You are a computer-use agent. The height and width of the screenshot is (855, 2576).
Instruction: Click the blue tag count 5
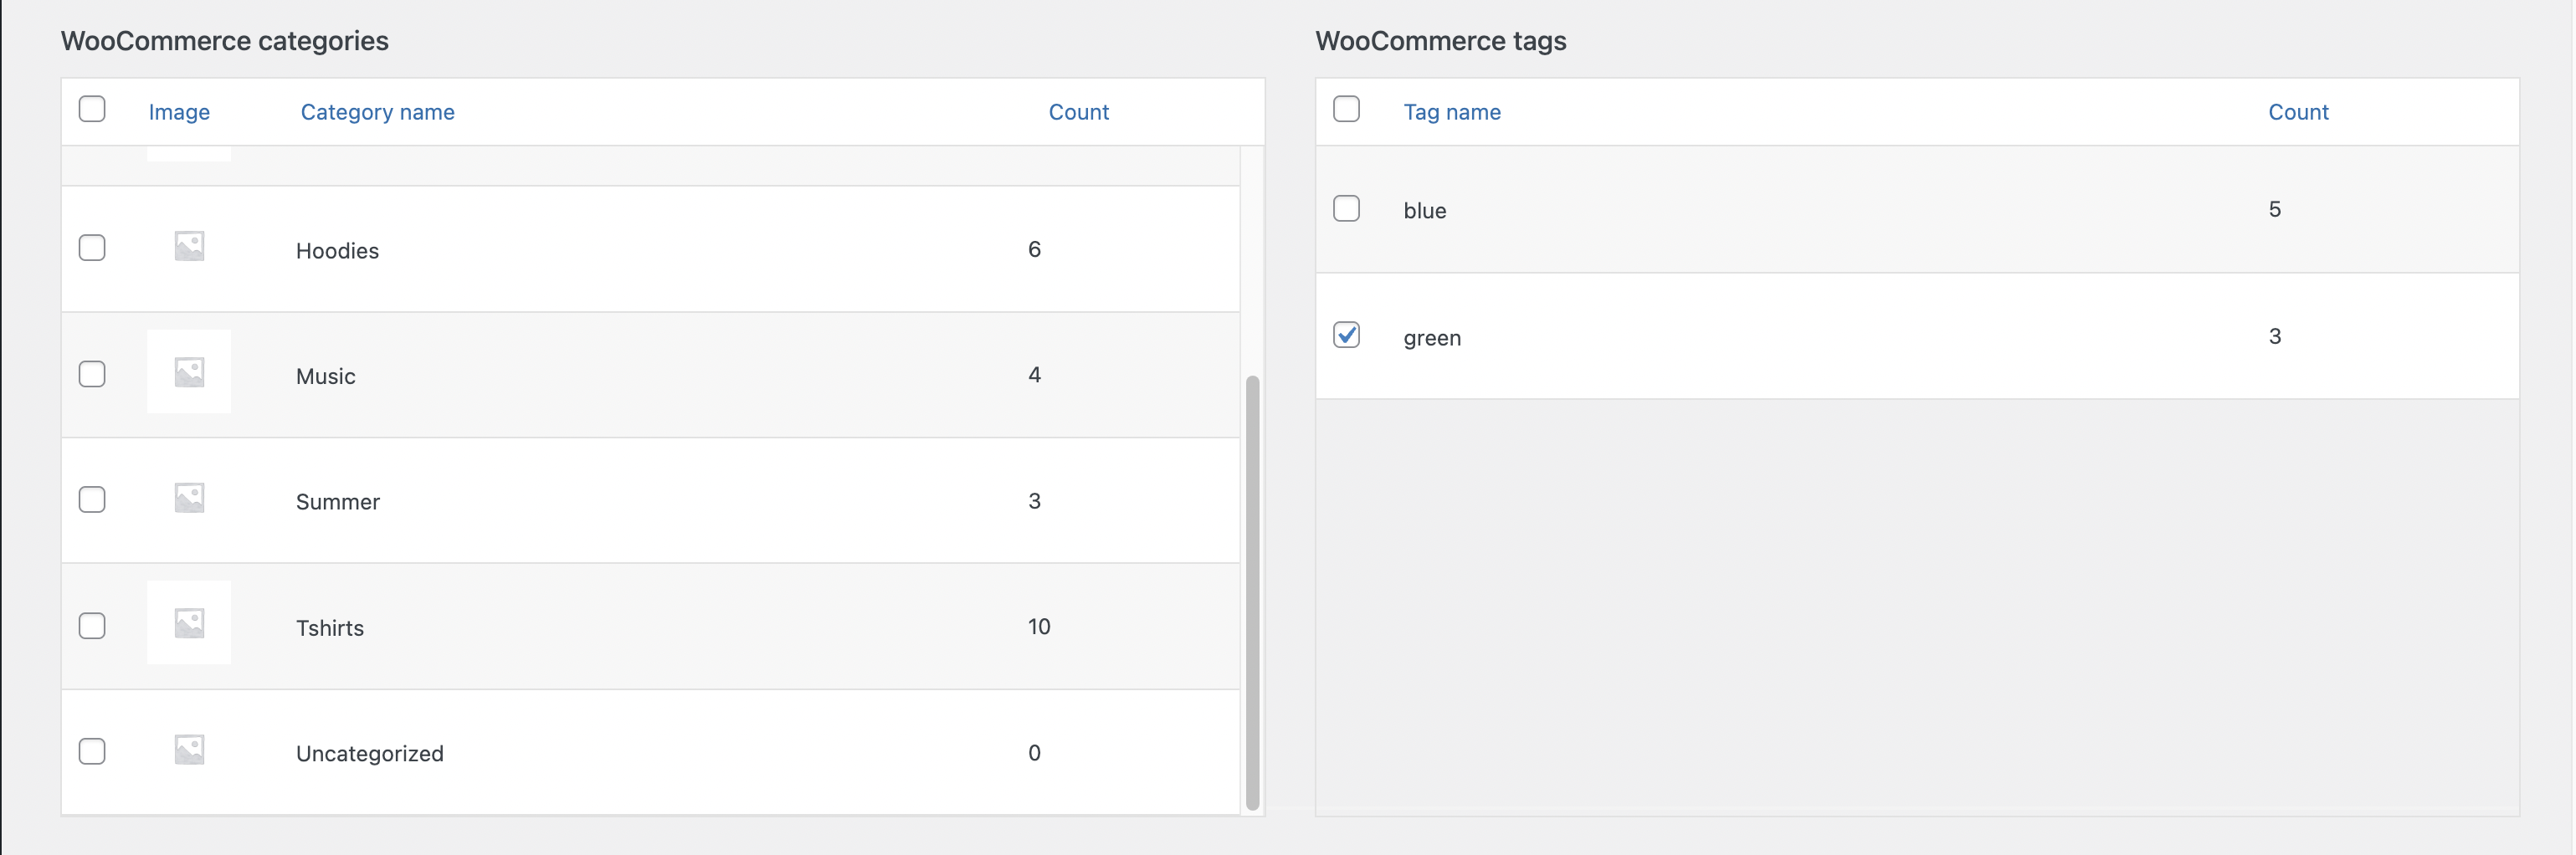point(2275,209)
